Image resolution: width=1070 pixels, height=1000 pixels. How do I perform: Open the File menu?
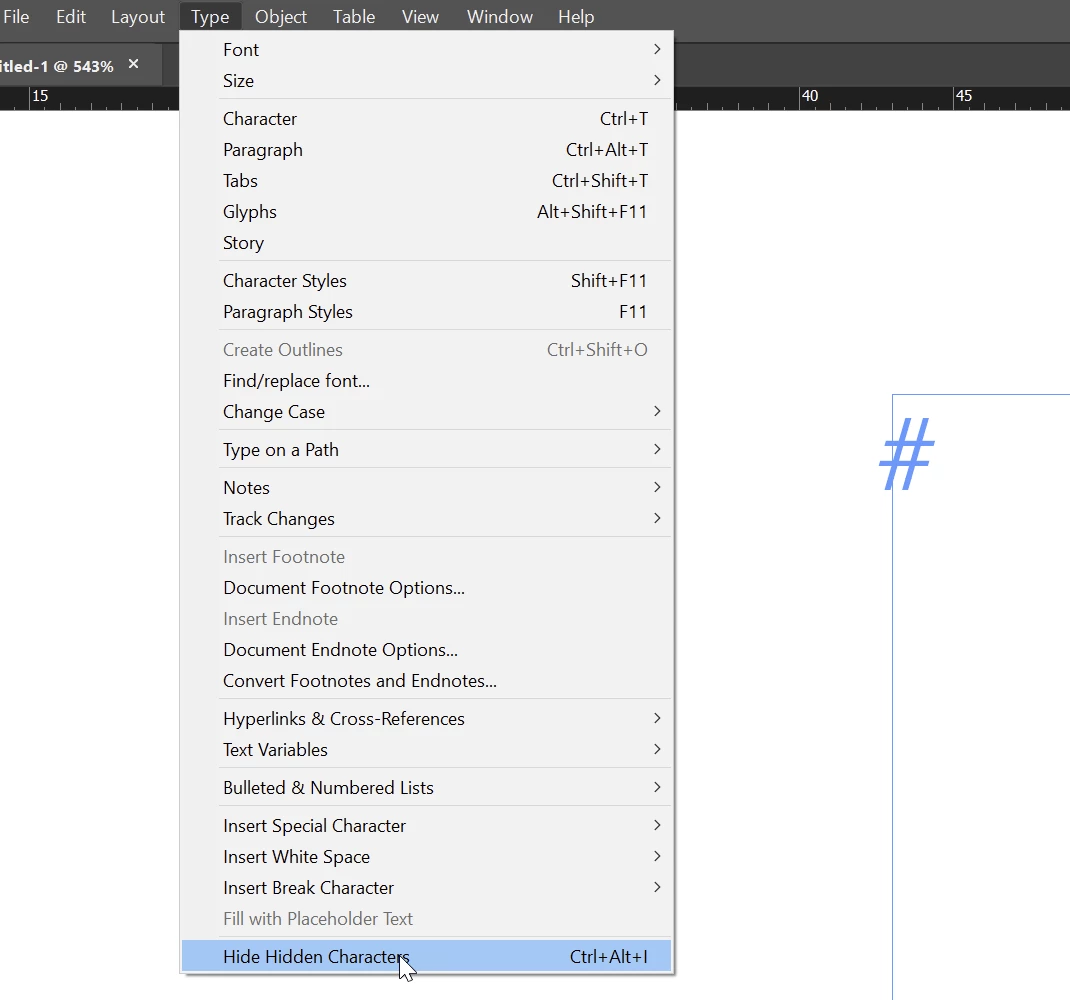16,16
